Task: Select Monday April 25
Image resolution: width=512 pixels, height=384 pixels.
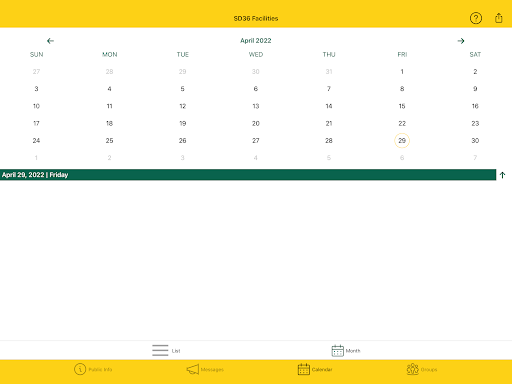Action: [109, 140]
